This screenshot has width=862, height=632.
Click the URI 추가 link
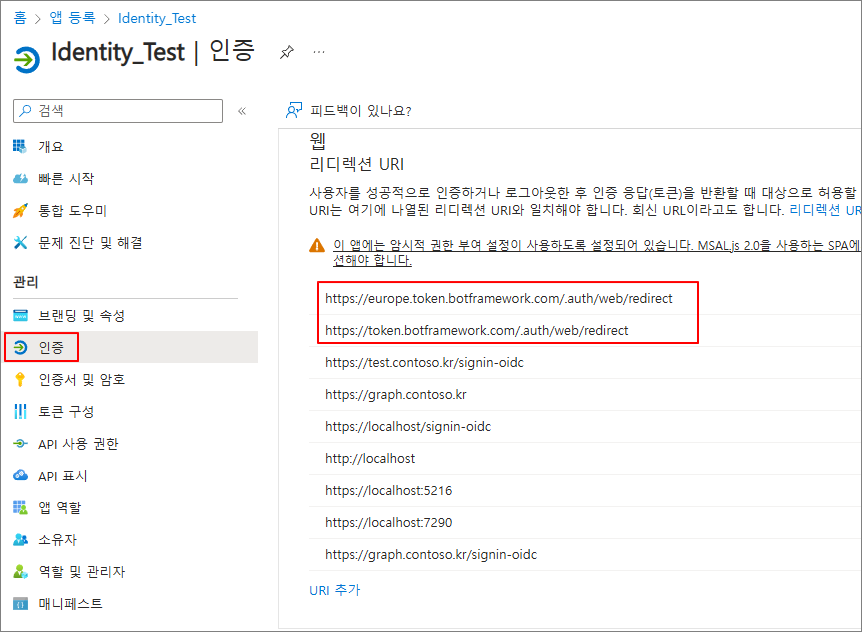(334, 590)
